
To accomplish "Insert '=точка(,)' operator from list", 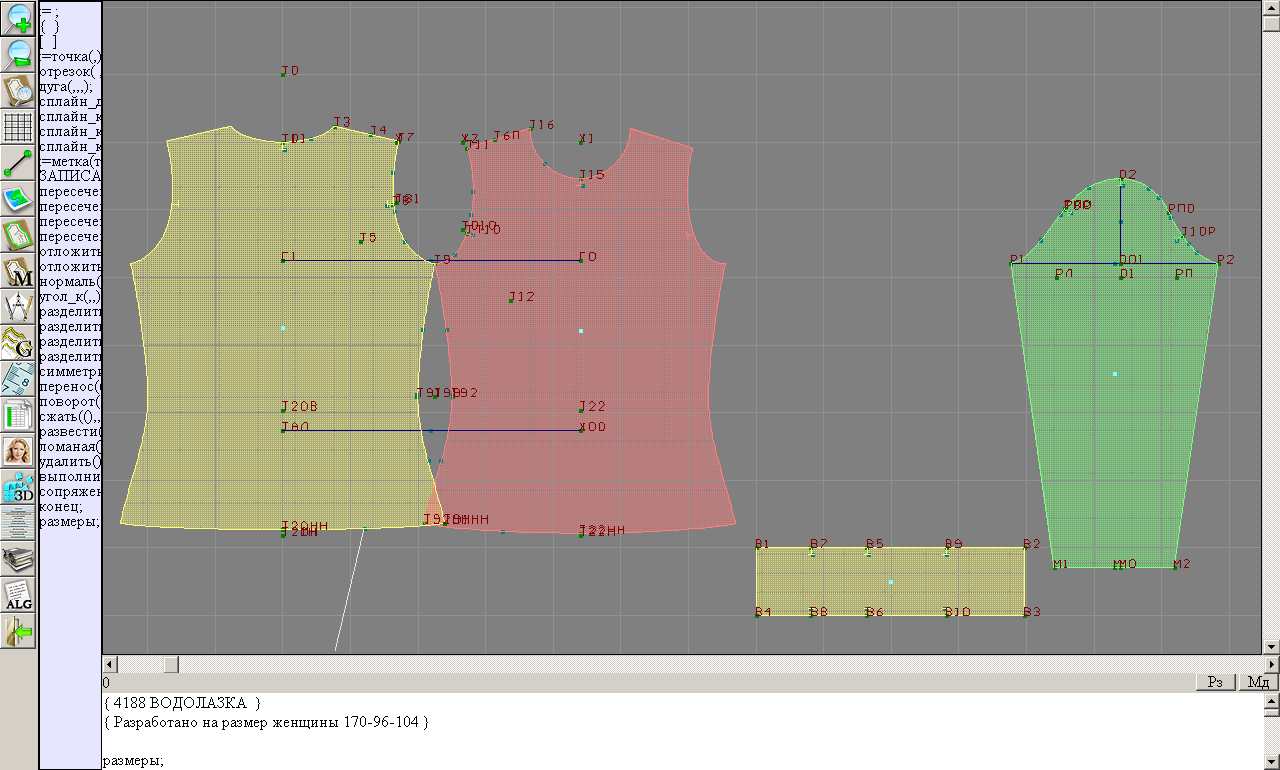I will (70, 56).
